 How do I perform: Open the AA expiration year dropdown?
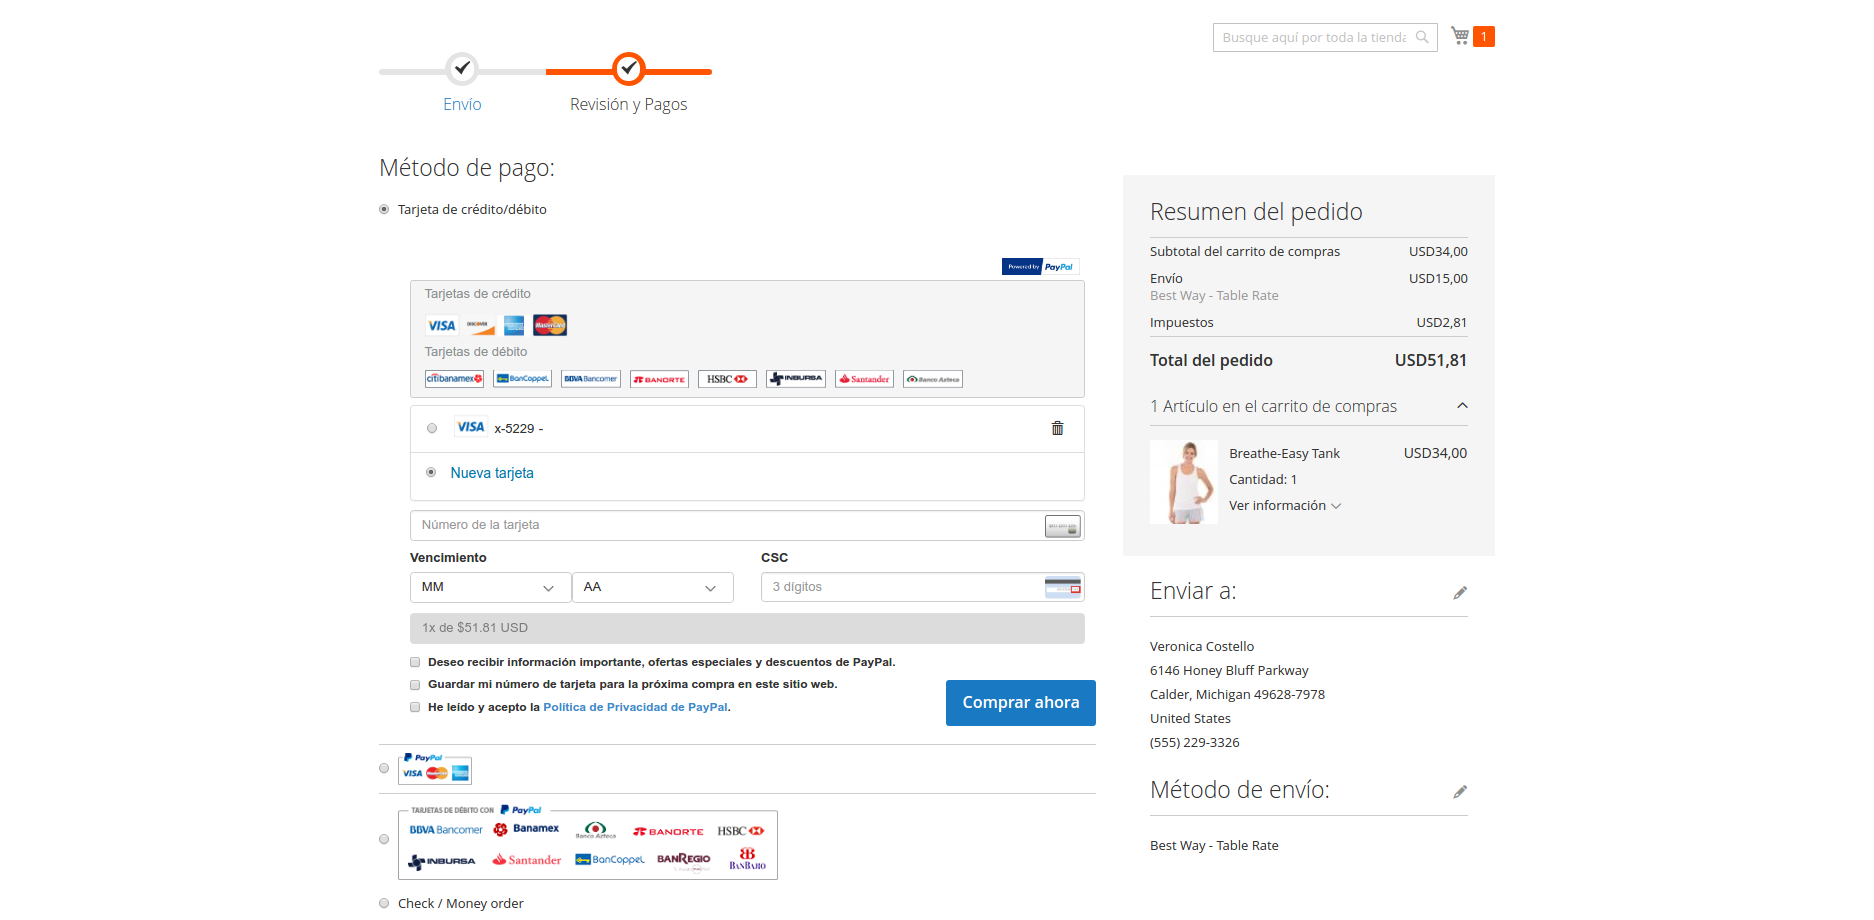tap(652, 587)
